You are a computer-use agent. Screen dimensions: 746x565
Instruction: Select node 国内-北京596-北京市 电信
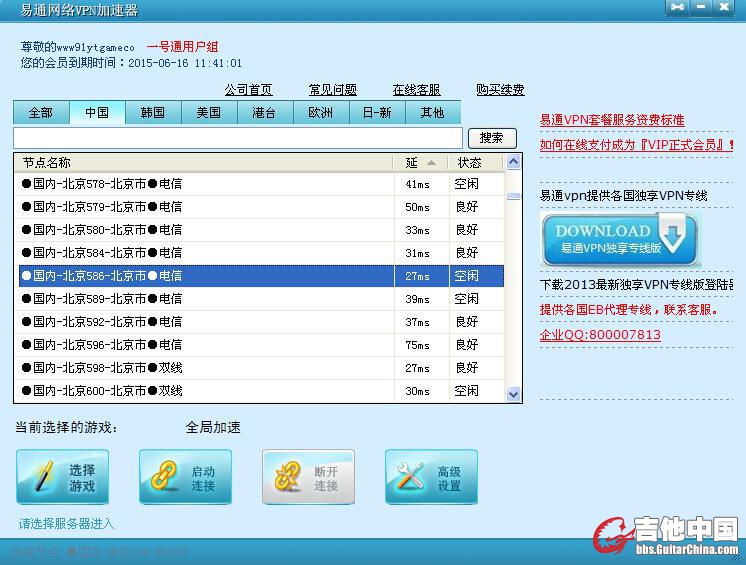261,345
